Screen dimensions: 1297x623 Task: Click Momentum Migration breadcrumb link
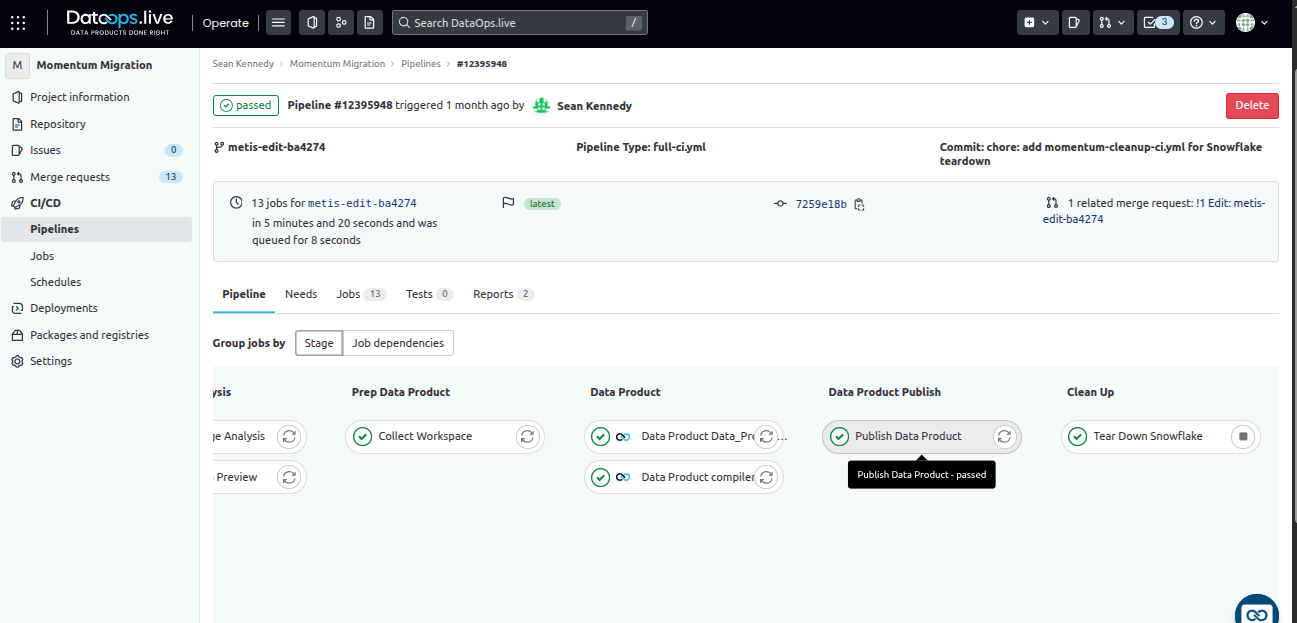[337, 64]
